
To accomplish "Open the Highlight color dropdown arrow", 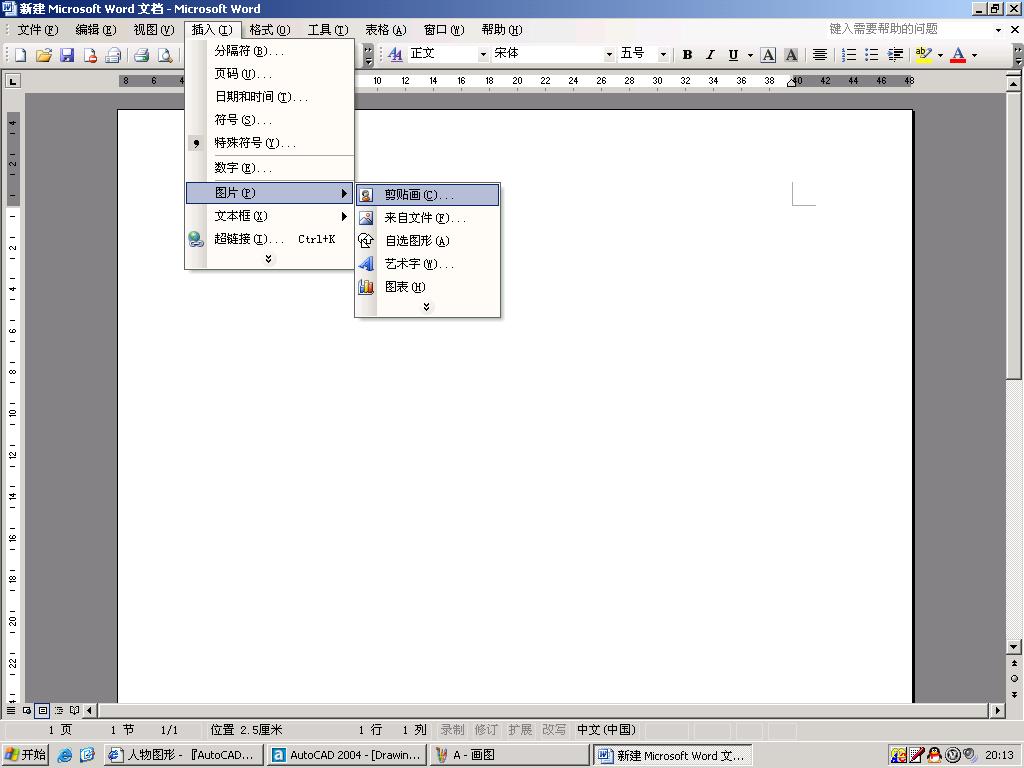I will 940,56.
